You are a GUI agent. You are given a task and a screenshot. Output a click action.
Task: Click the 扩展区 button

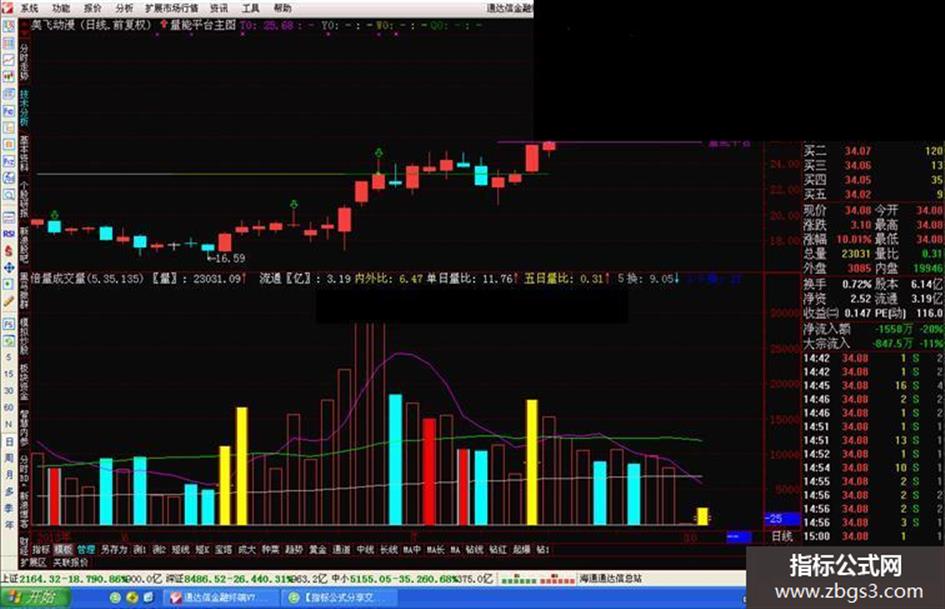pos(33,562)
